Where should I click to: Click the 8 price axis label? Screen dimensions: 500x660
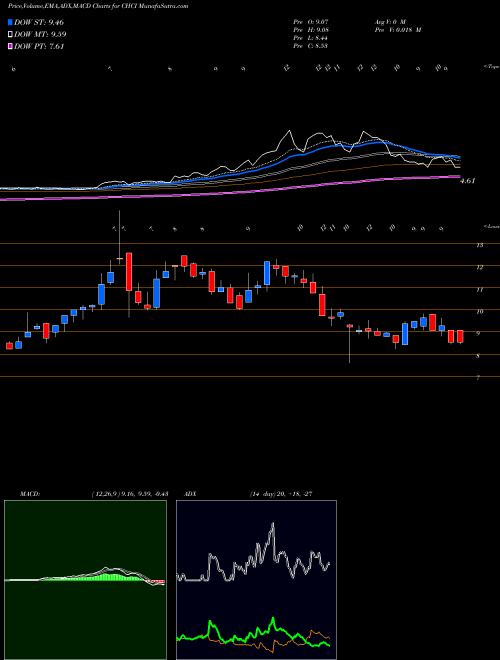478,356
